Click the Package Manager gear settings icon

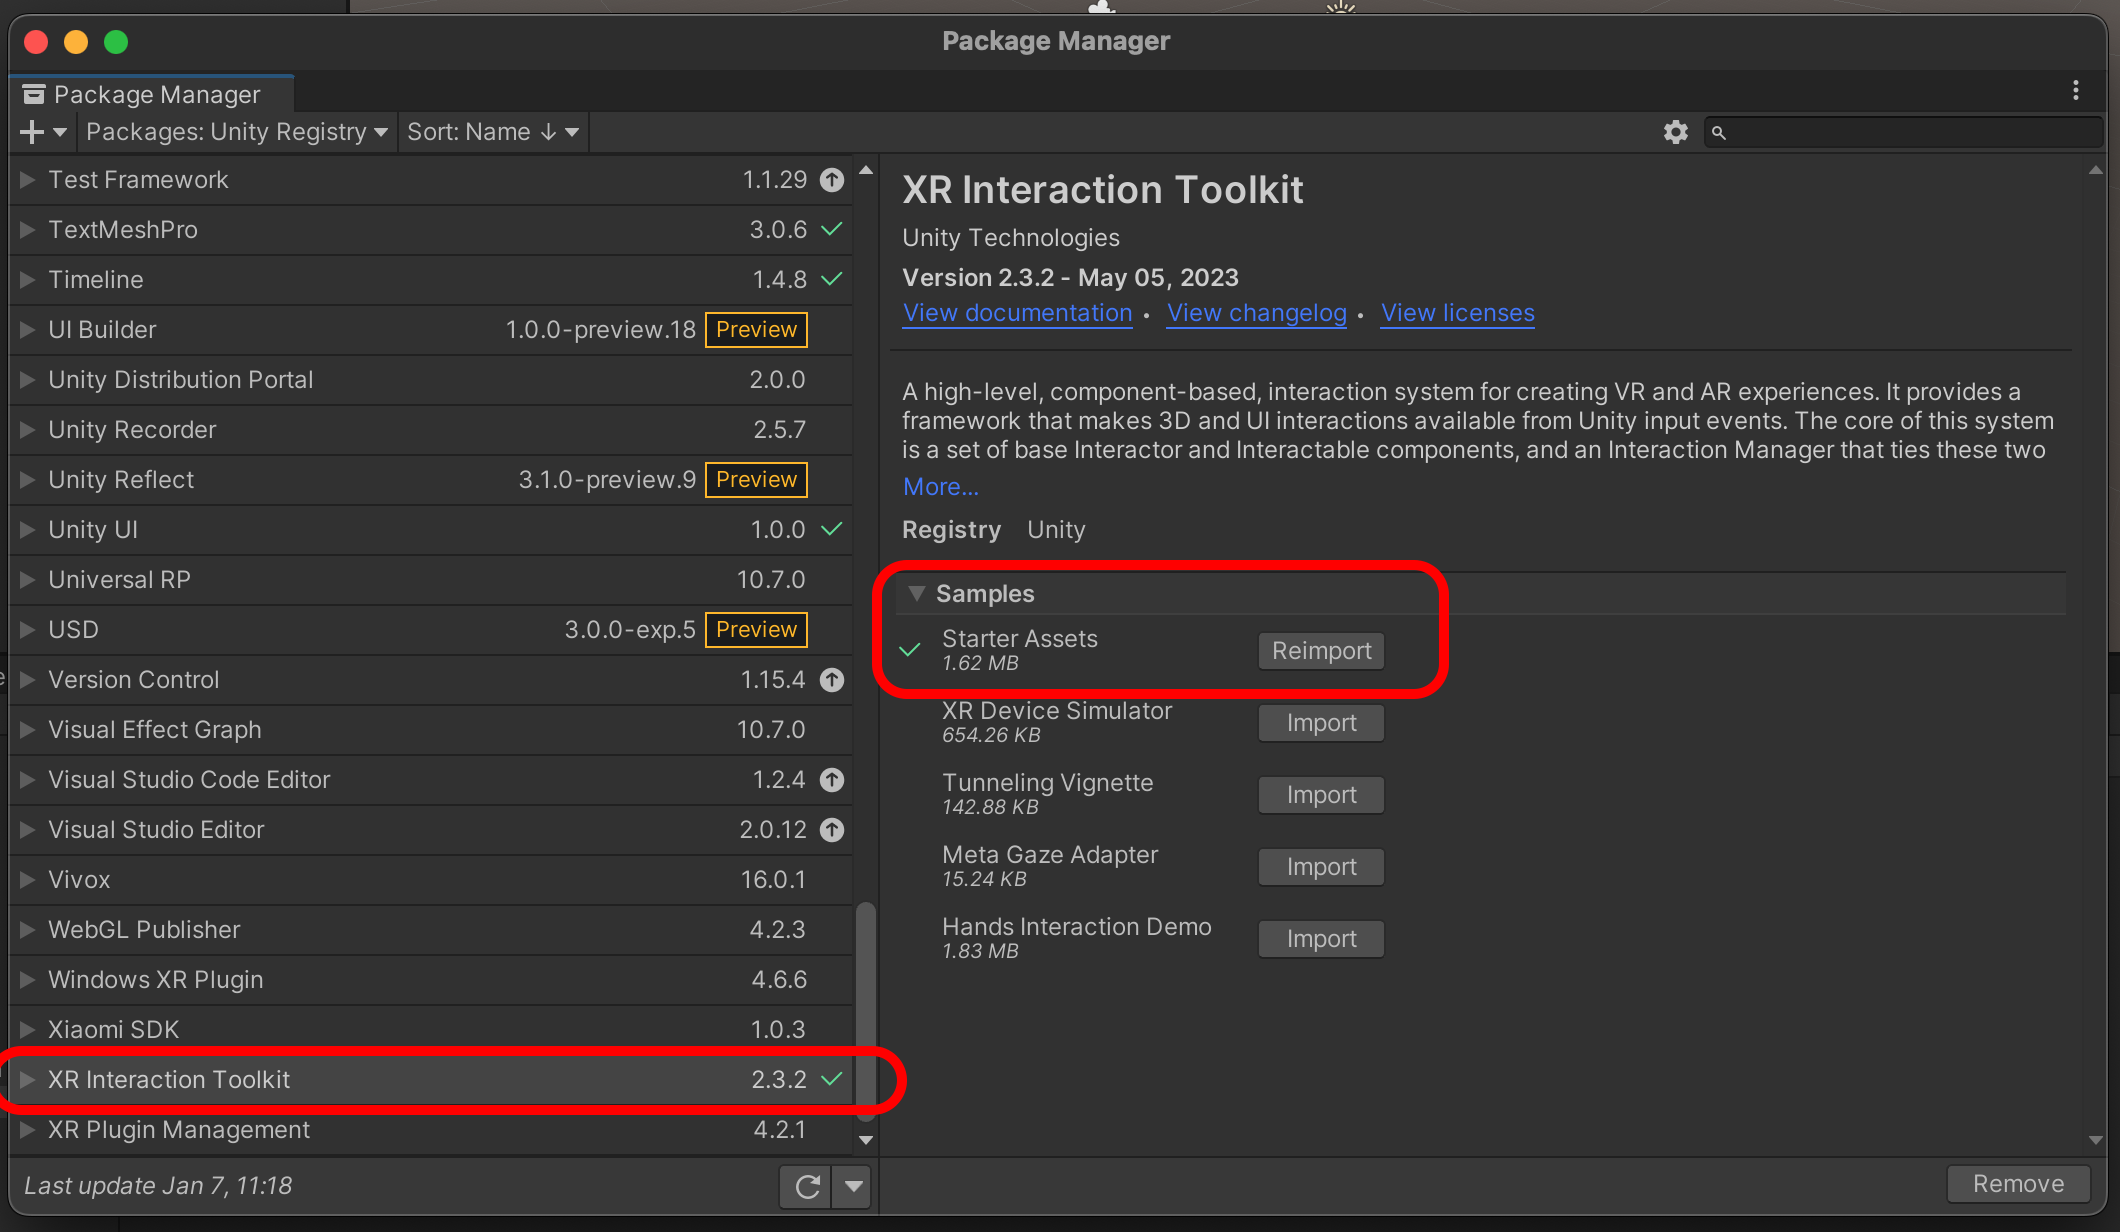click(x=1675, y=132)
